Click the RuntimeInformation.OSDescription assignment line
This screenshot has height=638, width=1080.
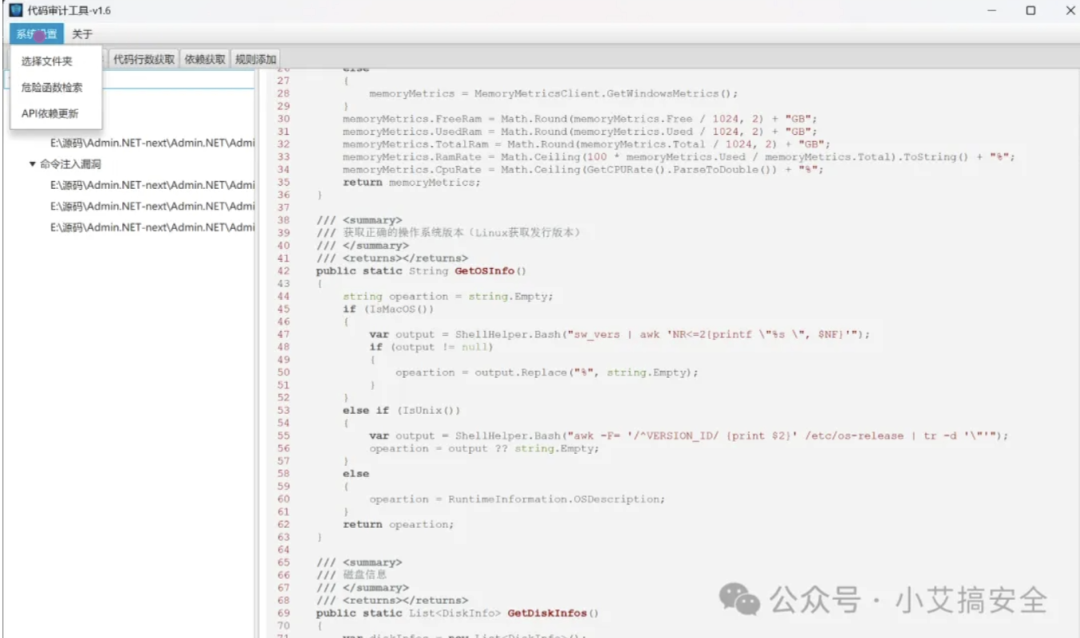coord(517,500)
